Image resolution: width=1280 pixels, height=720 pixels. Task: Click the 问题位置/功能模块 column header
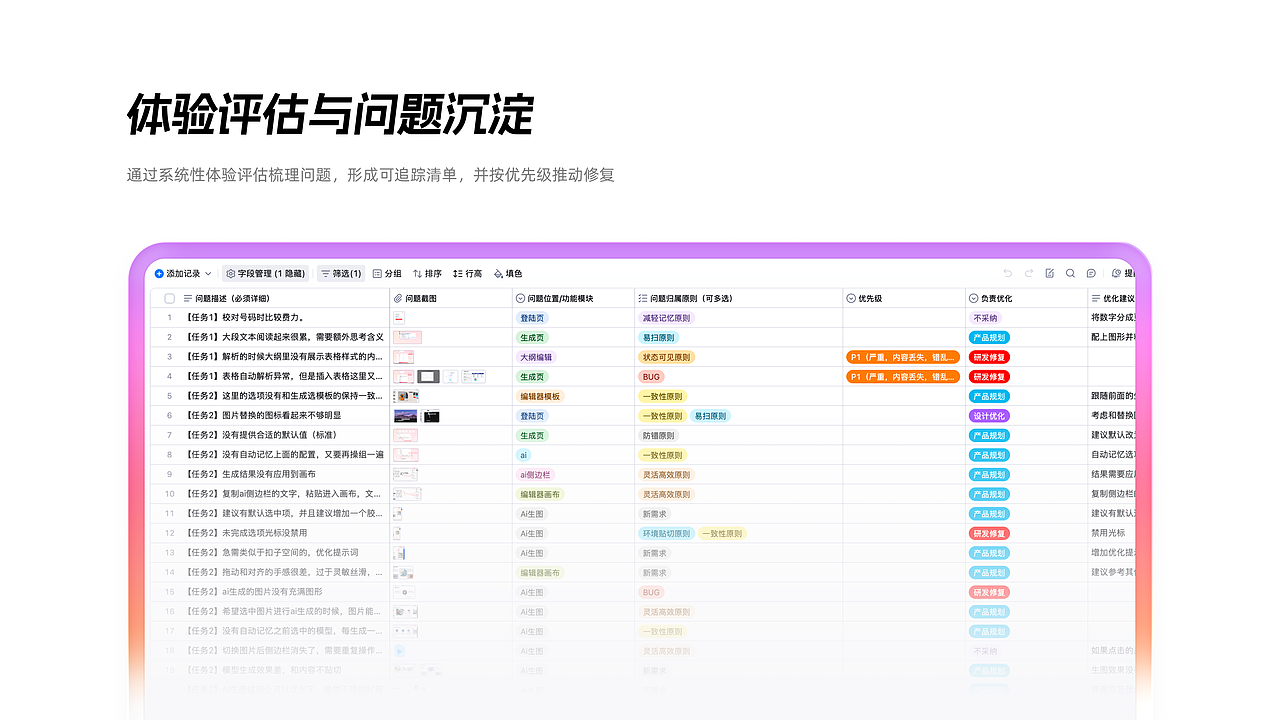click(573, 298)
